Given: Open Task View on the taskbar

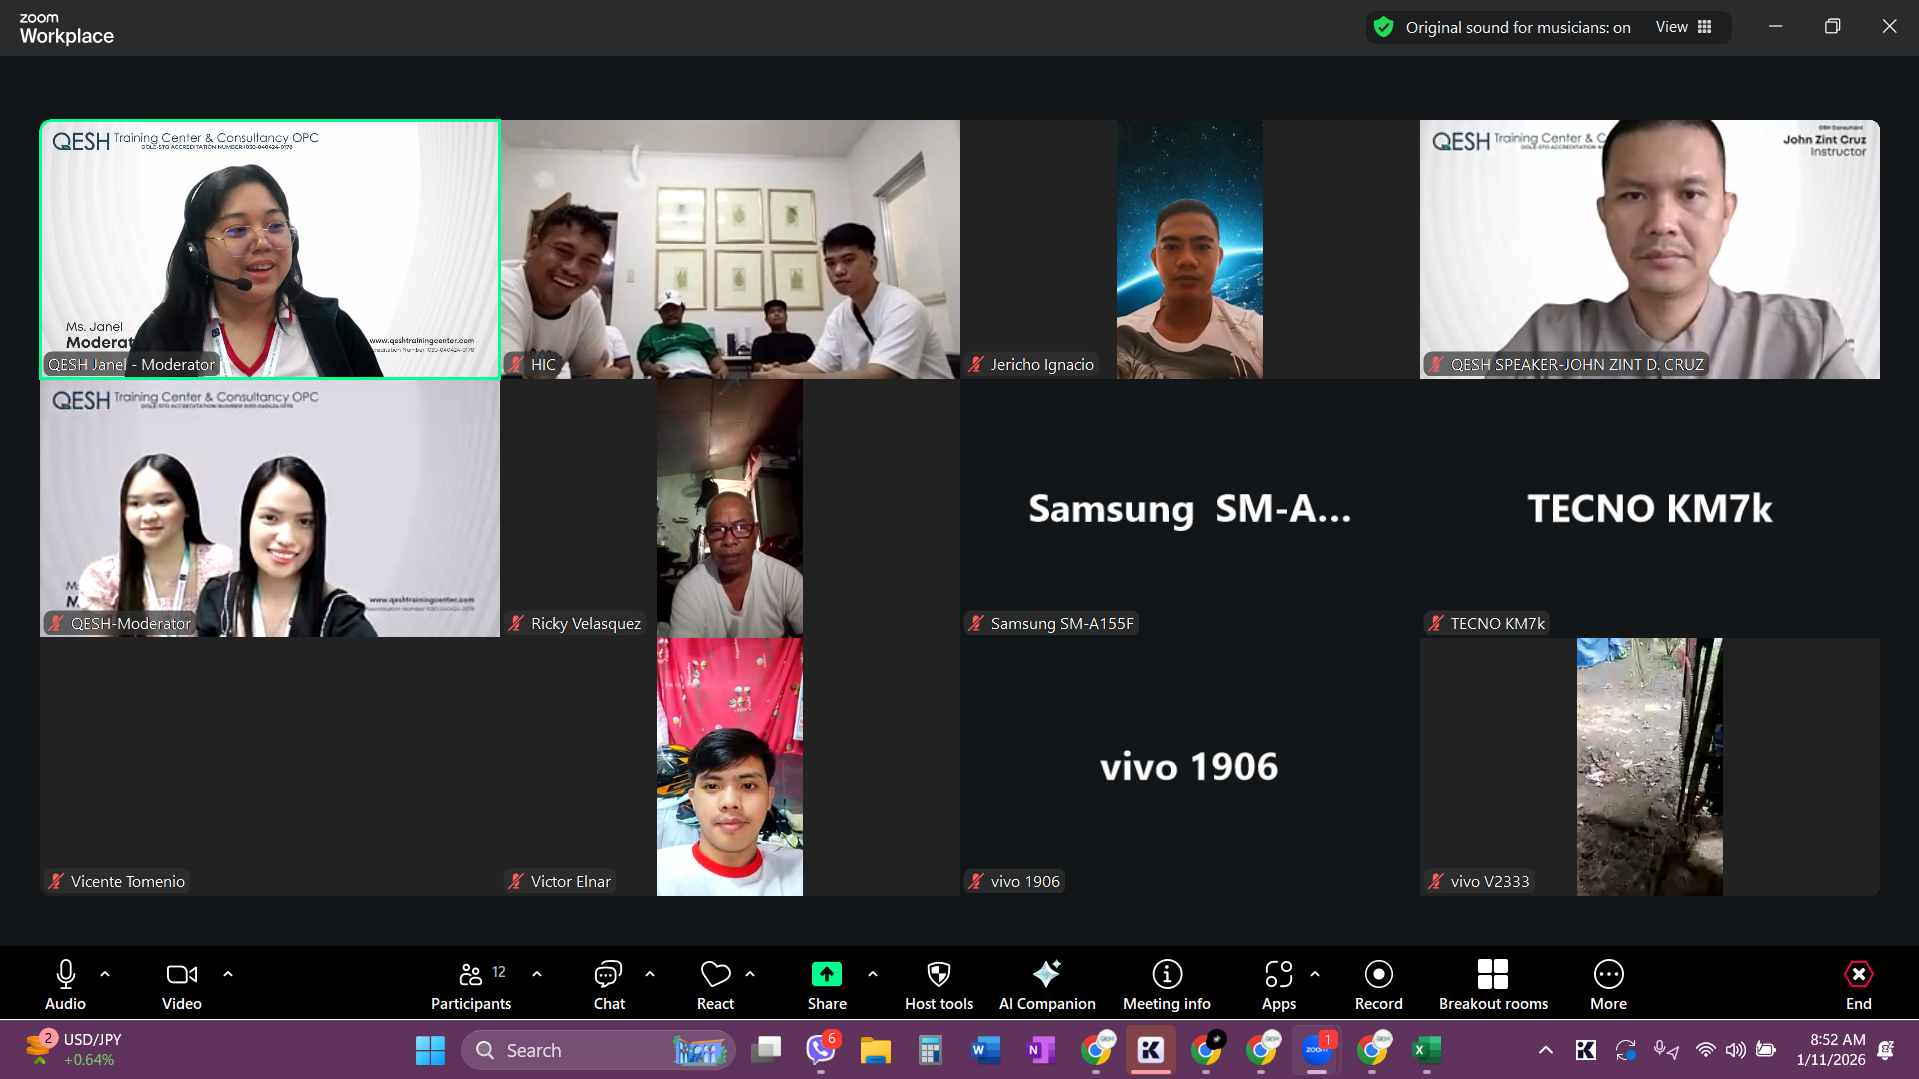Looking at the screenshot, I should point(767,1050).
